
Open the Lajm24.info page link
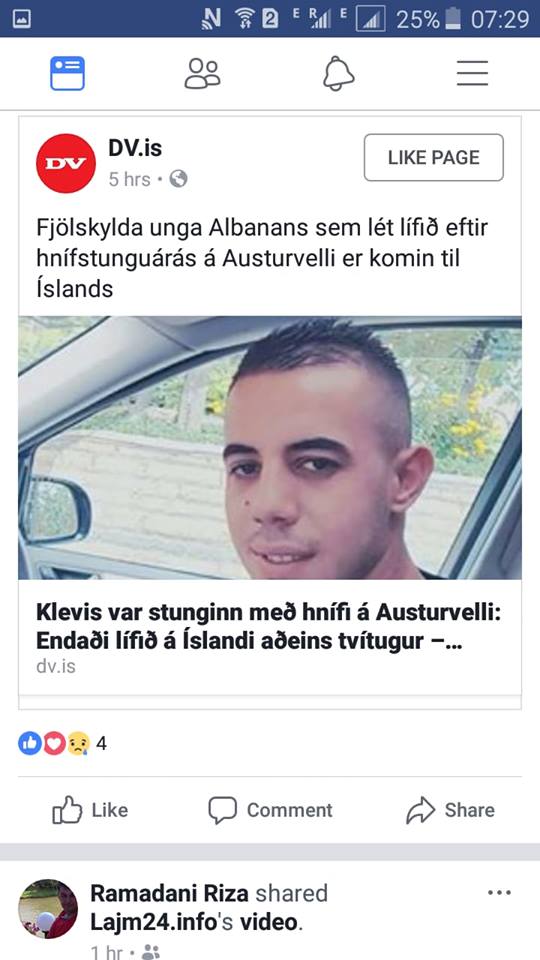(x=154, y=923)
